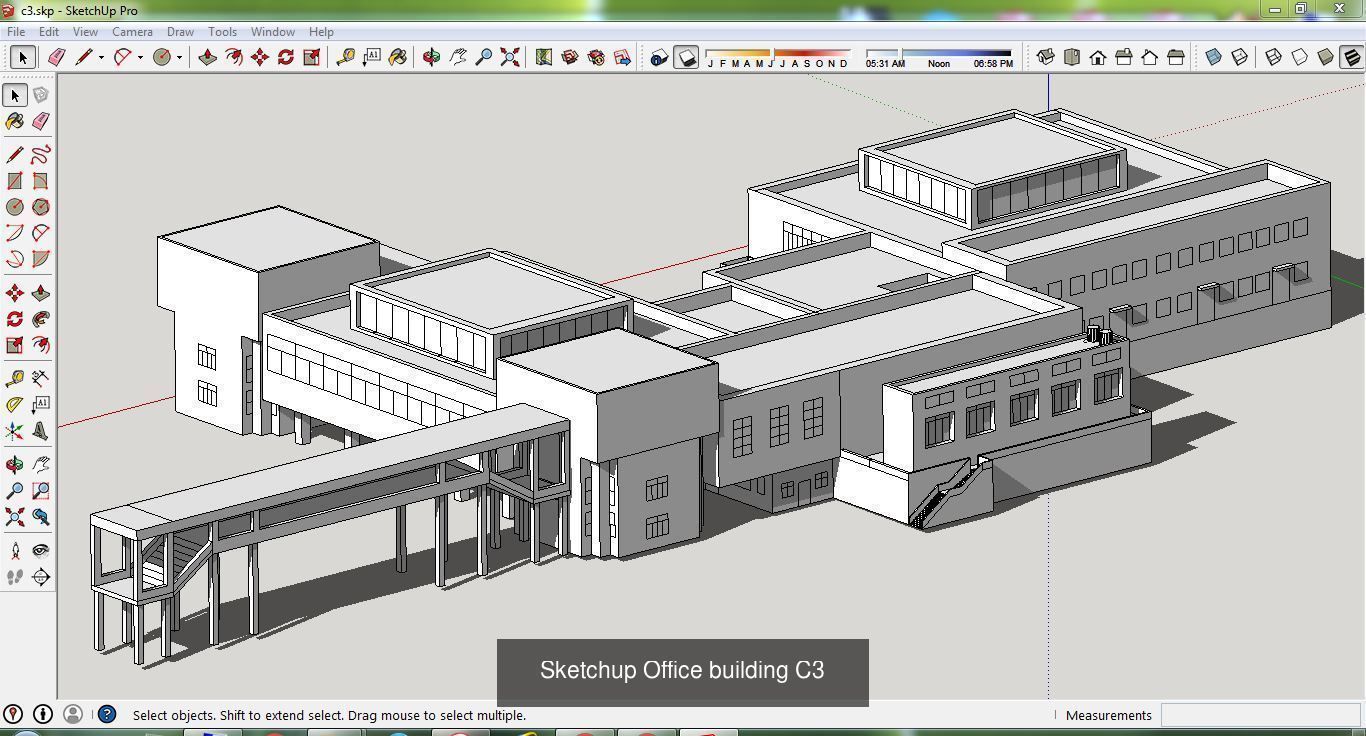Viewport: 1366px width, 736px height.
Task: Expand the Circle shape tool dropdown arrow
Action: (179, 58)
